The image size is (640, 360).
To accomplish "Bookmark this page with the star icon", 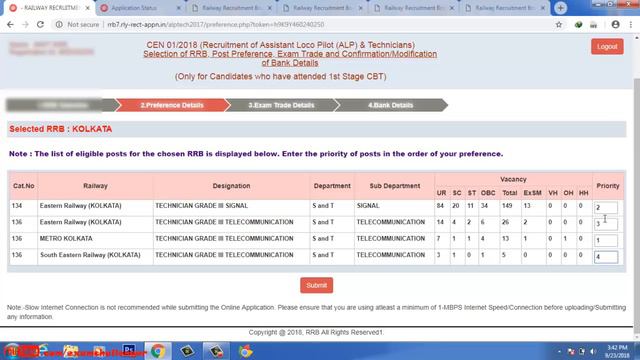I will point(559,24).
